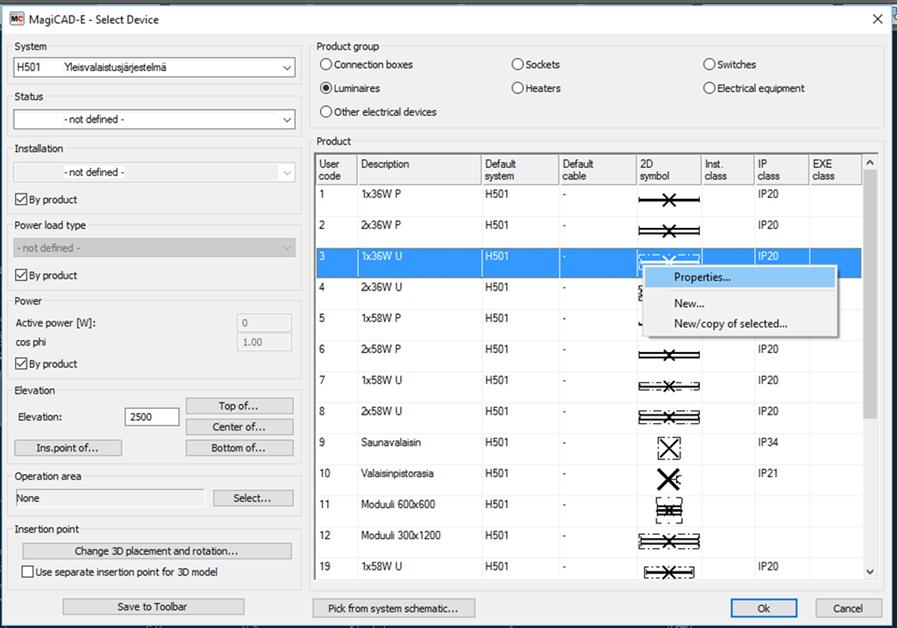The image size is (897, 628).
Task: Click the Cancel button
Action: pyautogui.click(x=848, y=608)
